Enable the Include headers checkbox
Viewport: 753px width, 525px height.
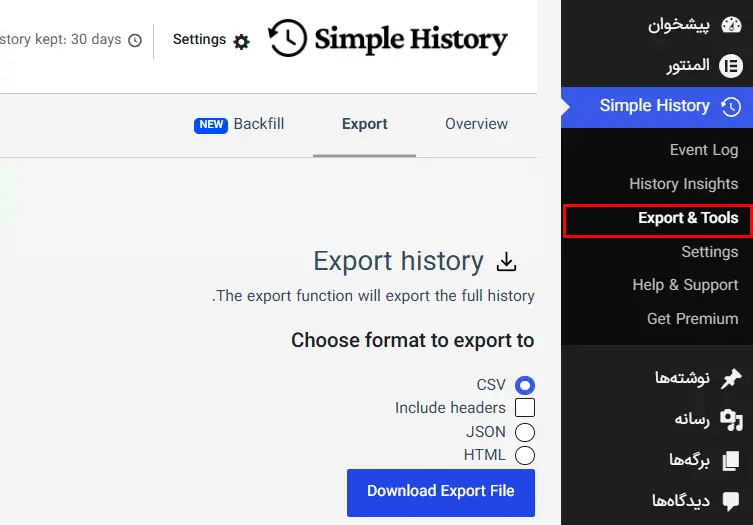[525, 407]
